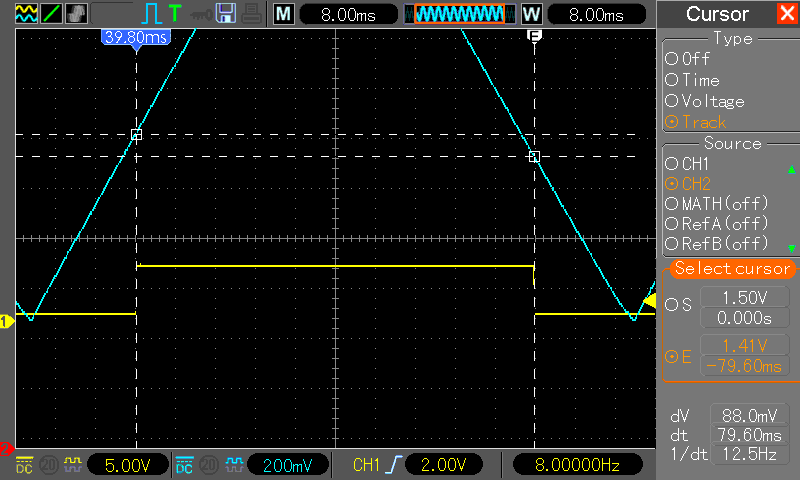Screen dimensions: 800x480
Task: Click the S cursor 1.50V voltage field
Action: 745,297
